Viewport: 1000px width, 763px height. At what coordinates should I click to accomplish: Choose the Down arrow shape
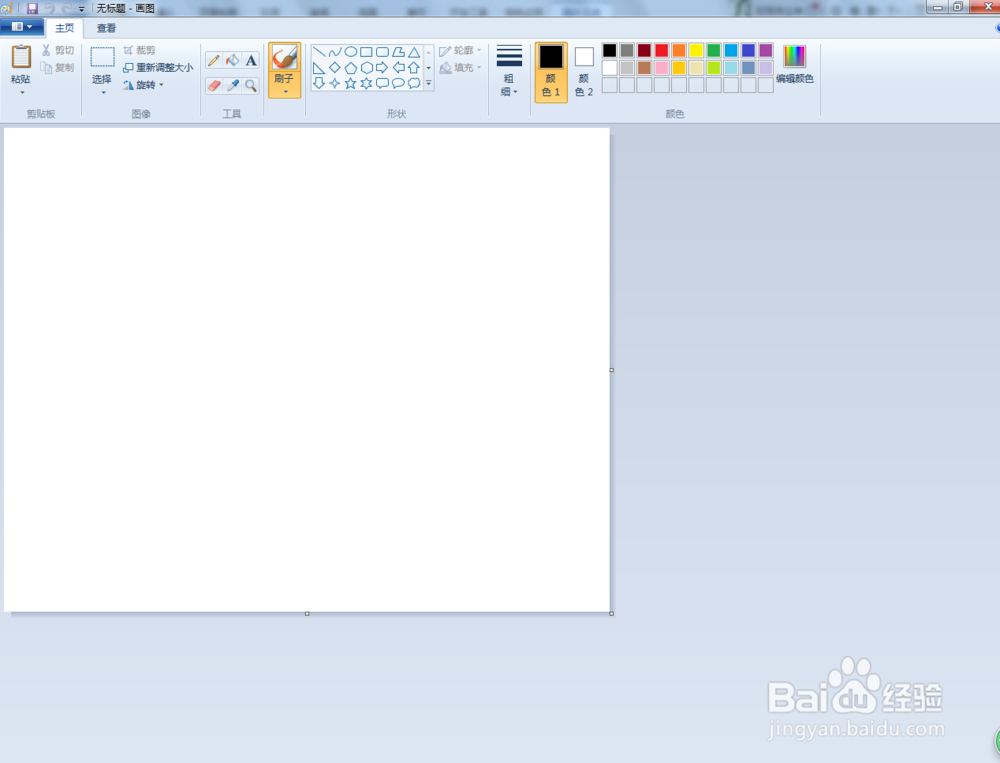pyautogui.click(x=319, y=83)
